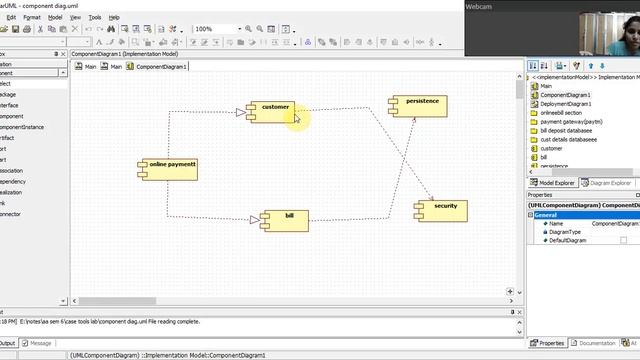Click the purple stereotype display icon

pyautogui.click(x=308, y=42)
